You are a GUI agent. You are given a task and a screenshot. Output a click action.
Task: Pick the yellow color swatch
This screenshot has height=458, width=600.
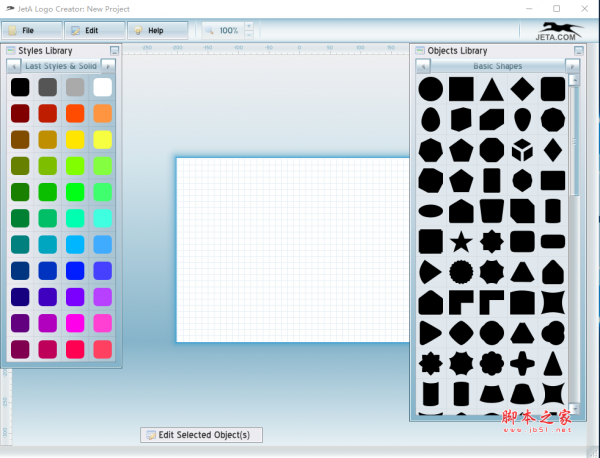75,139
